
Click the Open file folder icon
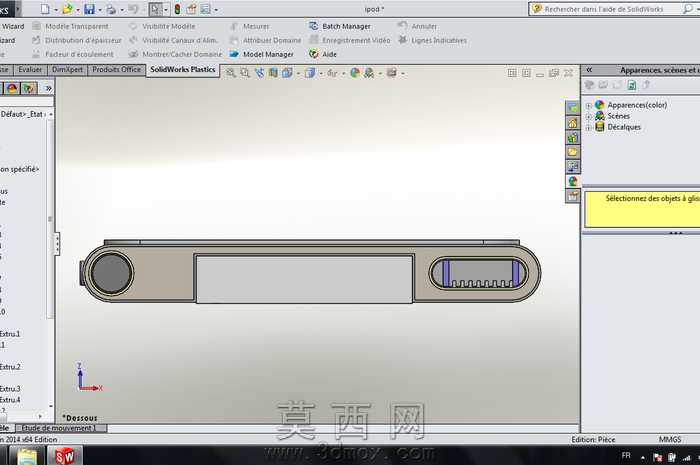pyautogui.click(x=67, y=9)
